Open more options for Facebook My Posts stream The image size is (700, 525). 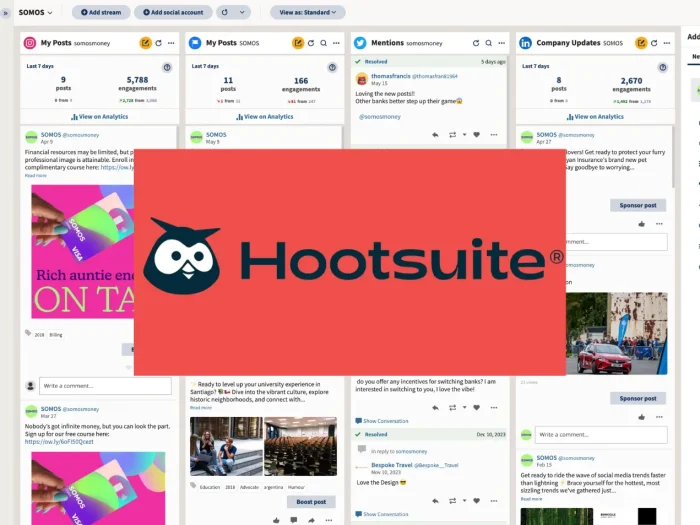336,43
